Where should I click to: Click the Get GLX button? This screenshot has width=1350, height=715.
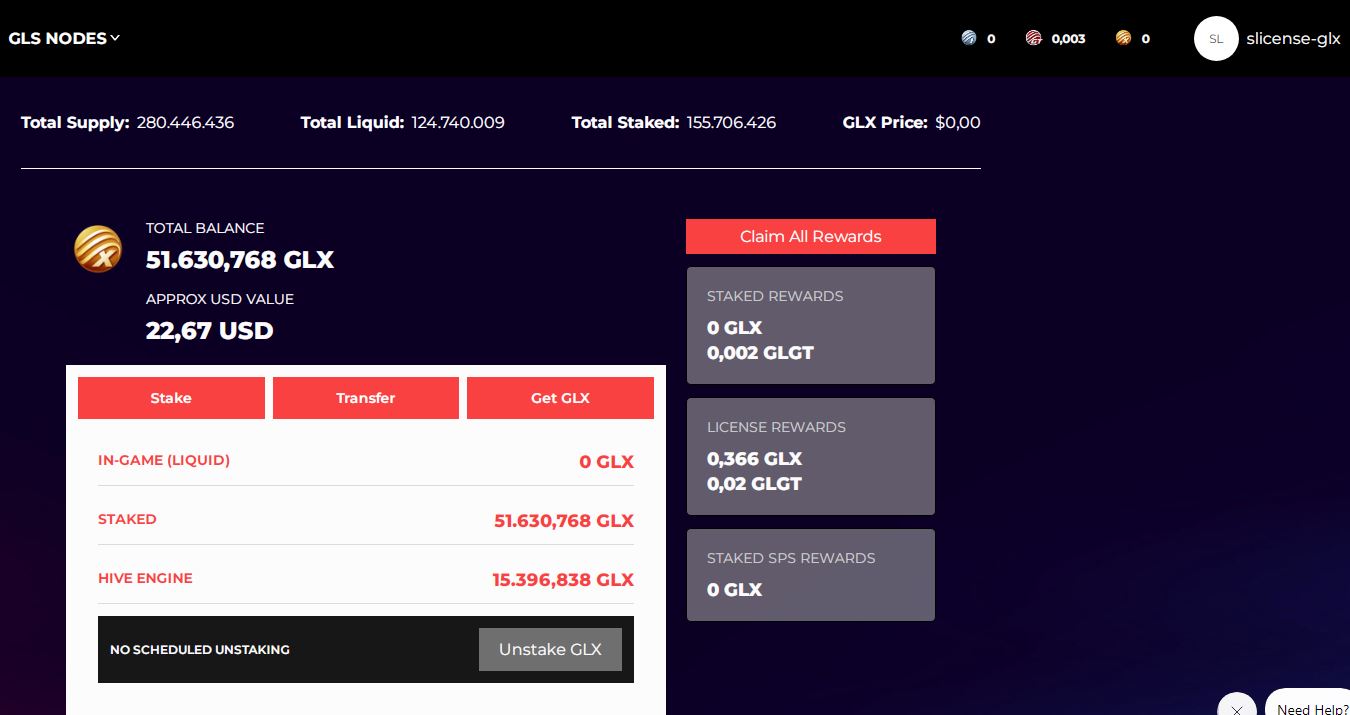click(x=560, y=398)
